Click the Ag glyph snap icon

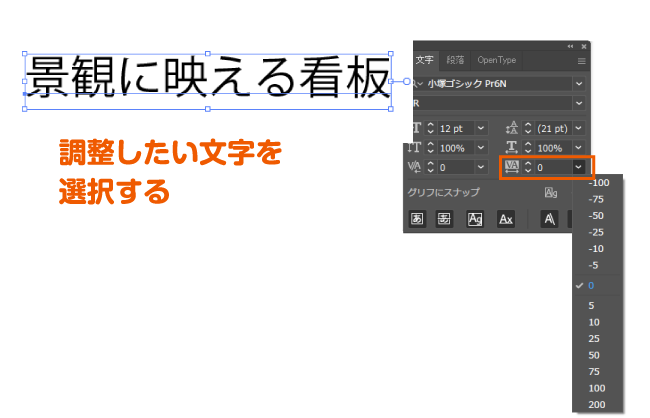click(x=475, y=218)
